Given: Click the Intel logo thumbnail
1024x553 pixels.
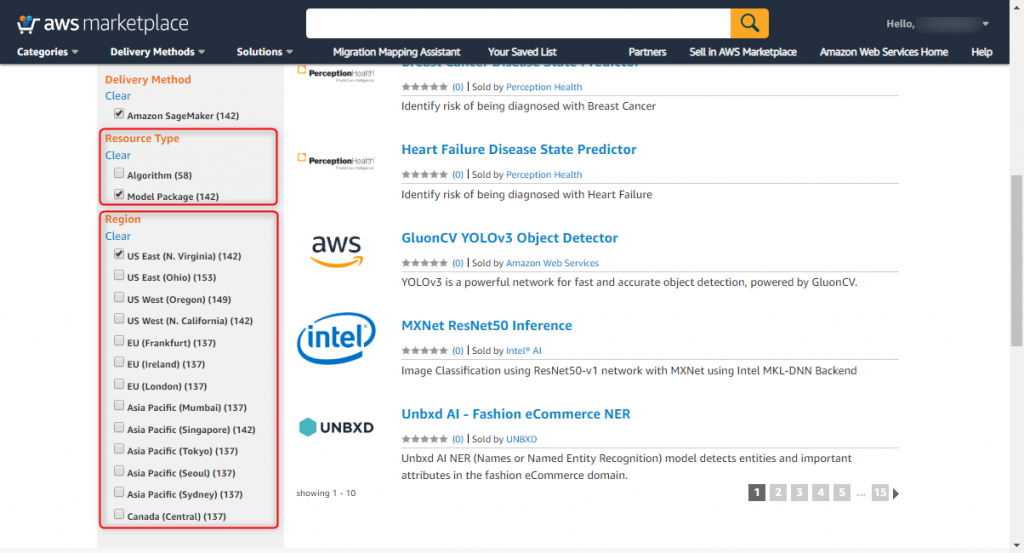Looking at the screenshot, I should pyautogui.click(x=336, y=338).
